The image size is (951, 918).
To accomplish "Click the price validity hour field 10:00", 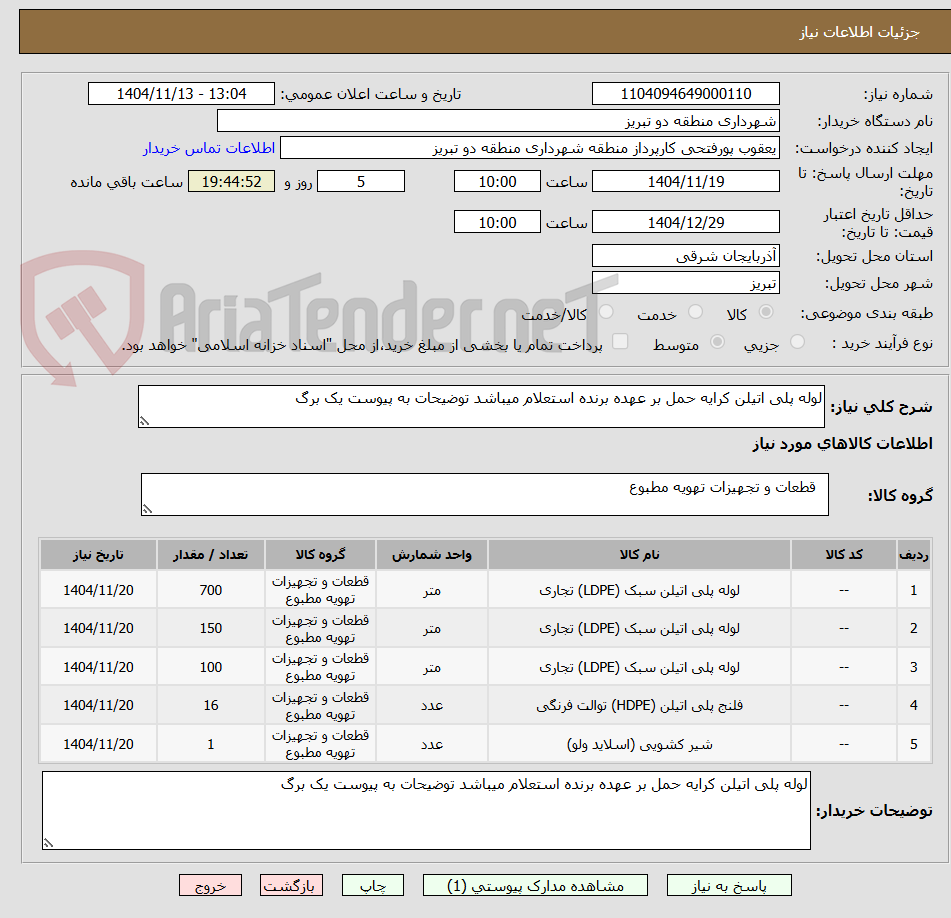I will pos(497,222).
